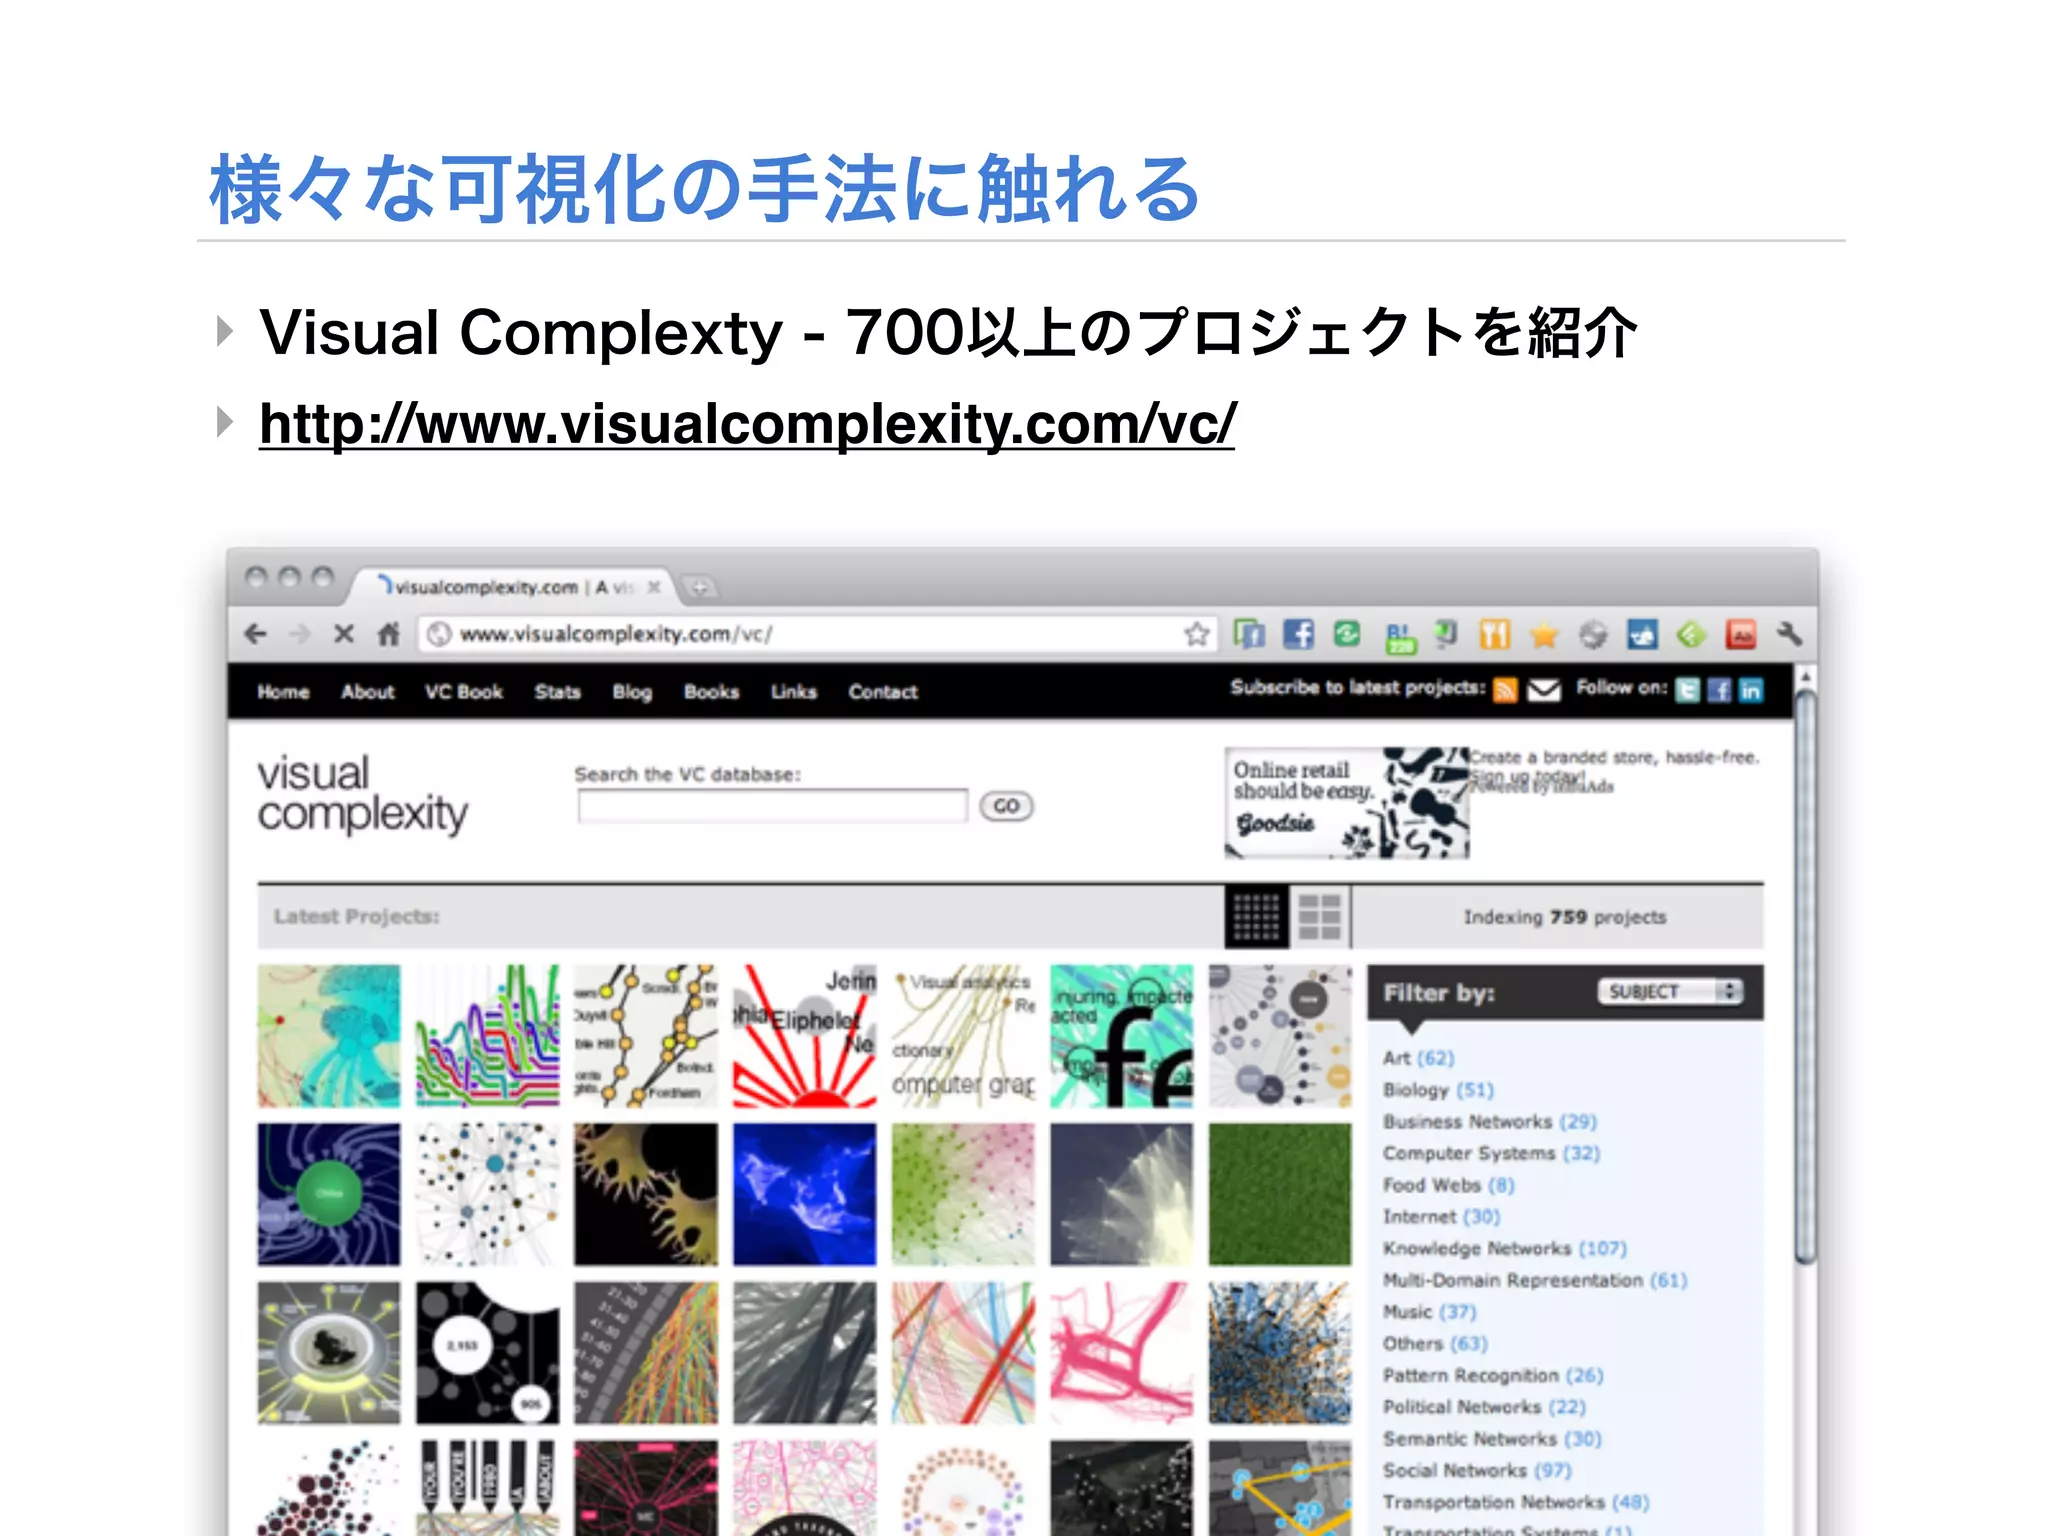Stop page loading with the X button
The height and width of the screenshot is (1536, 2048).
343,634
